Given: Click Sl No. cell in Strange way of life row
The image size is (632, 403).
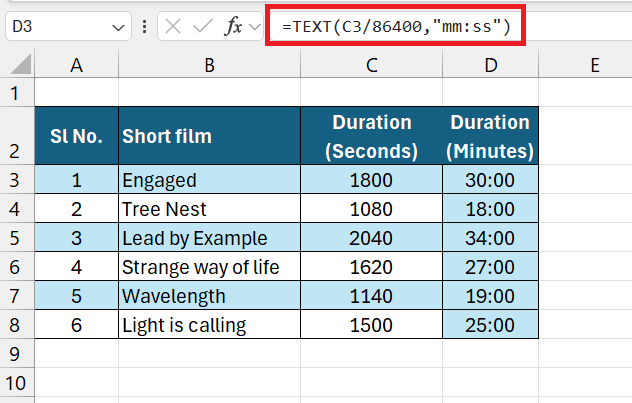Looking at the screenshot, I should pyautogui.click(x=77, y=267).
